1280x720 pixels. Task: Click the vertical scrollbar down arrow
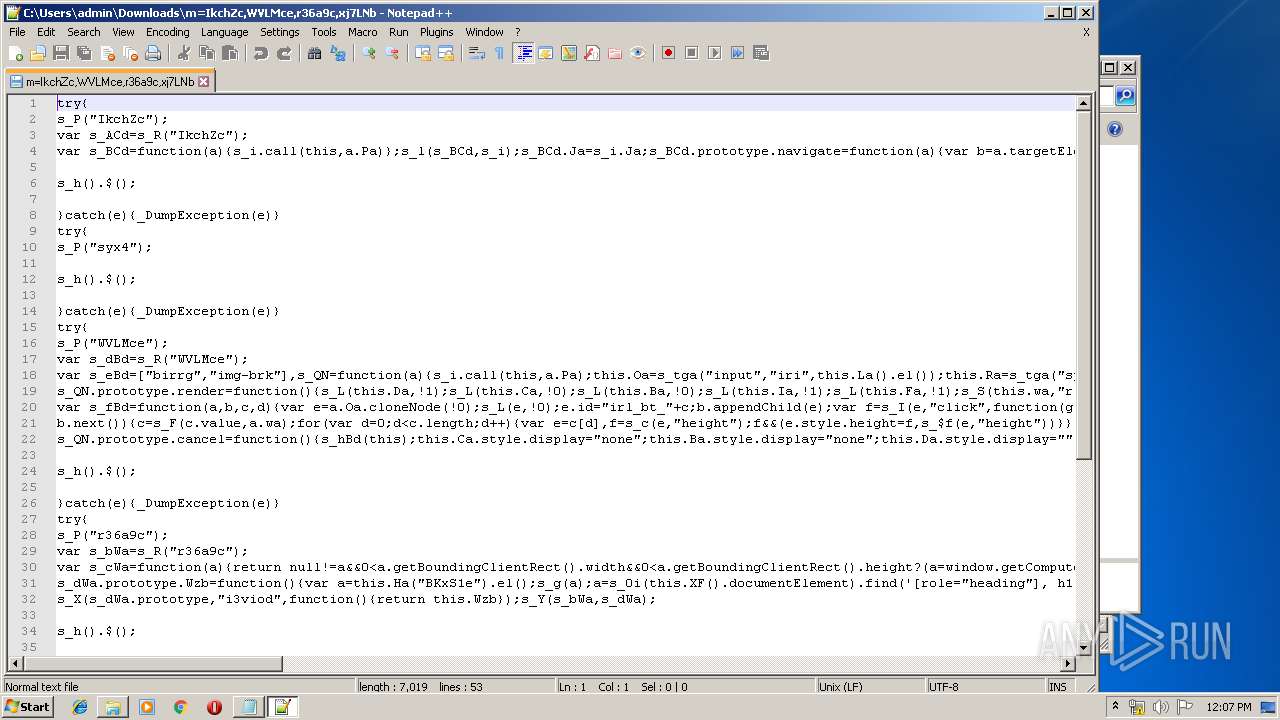[x=1083, y=649]
